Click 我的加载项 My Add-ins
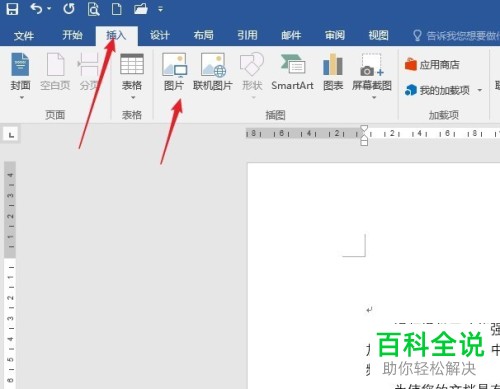Image resolution: width=500 pixels, height=389 pixels. point(437,90)
